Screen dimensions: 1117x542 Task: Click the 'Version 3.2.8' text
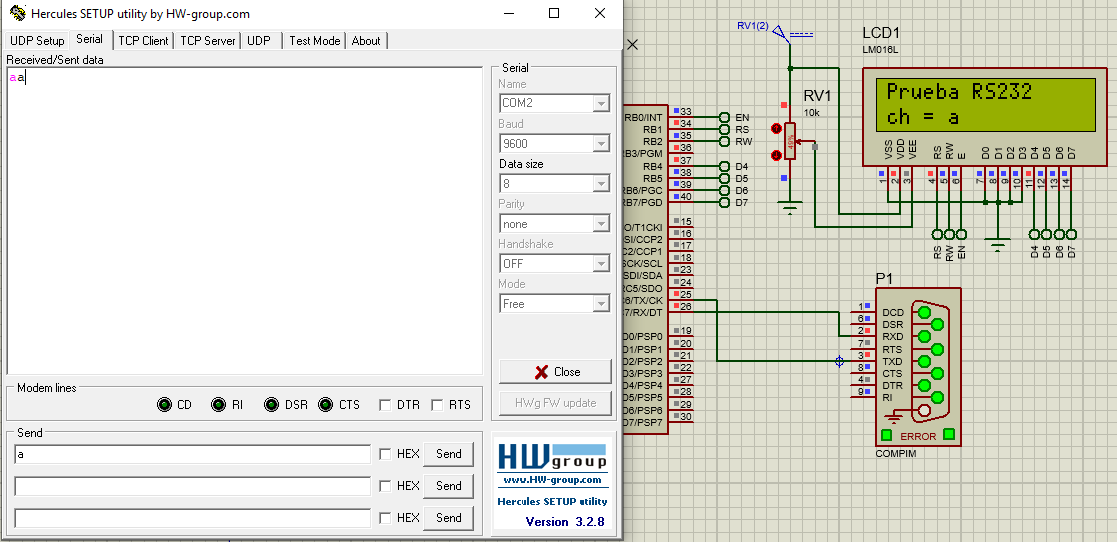pos(565,521)
